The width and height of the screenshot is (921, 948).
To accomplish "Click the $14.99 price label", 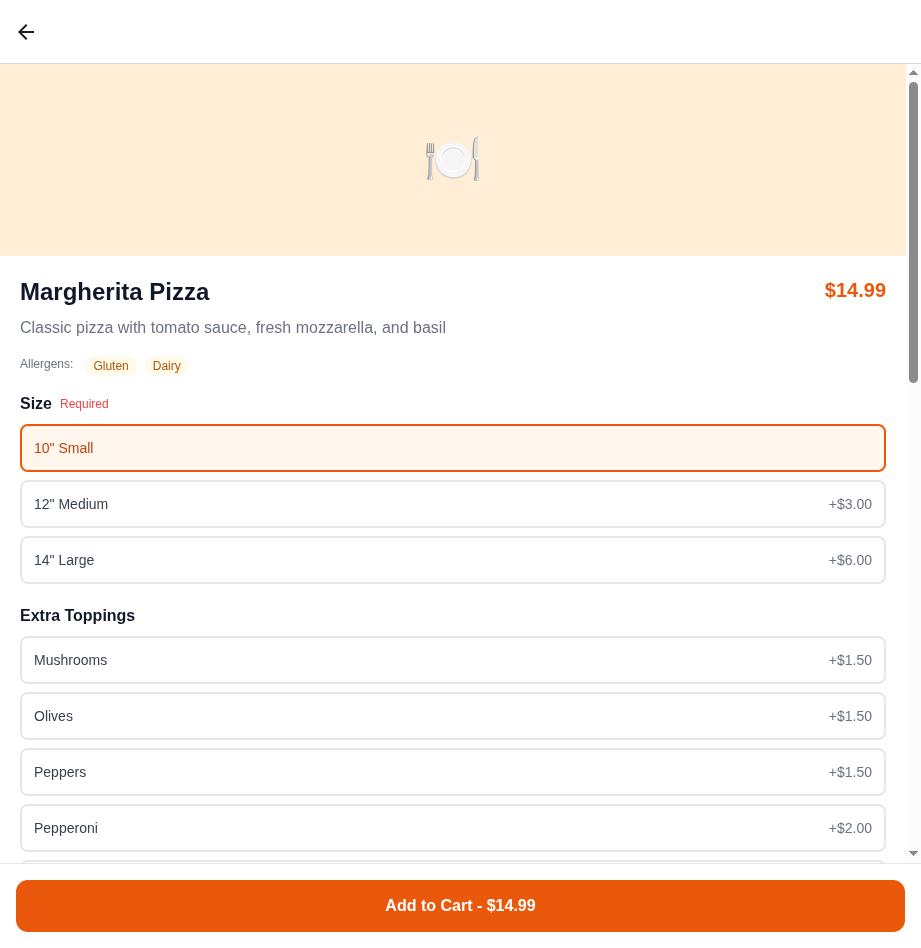I will [x=855, y=291].
